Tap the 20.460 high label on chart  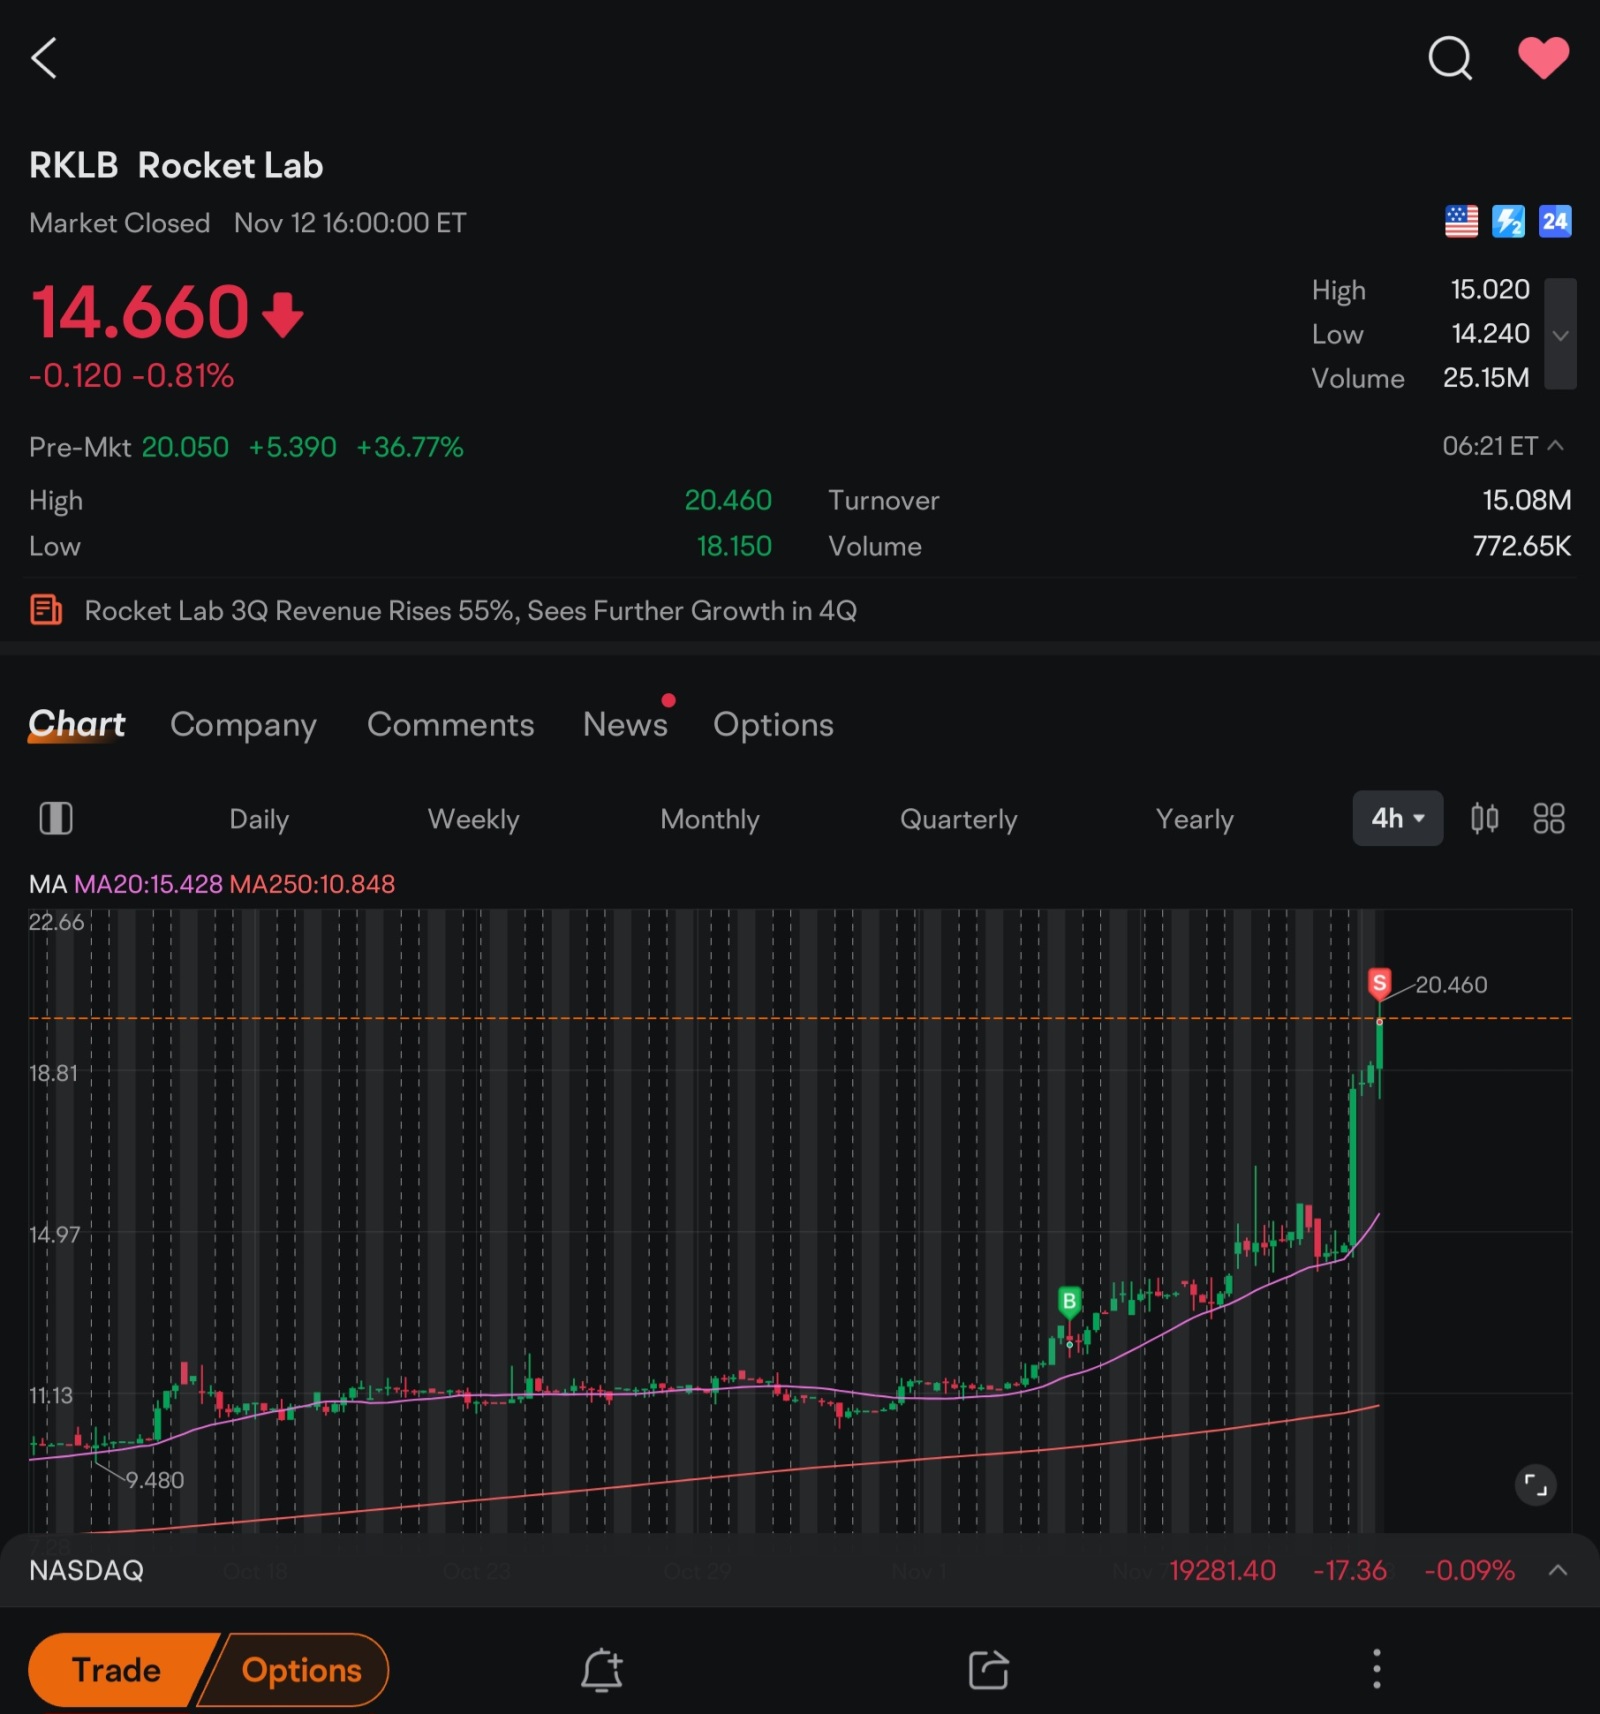(1451, 984)
